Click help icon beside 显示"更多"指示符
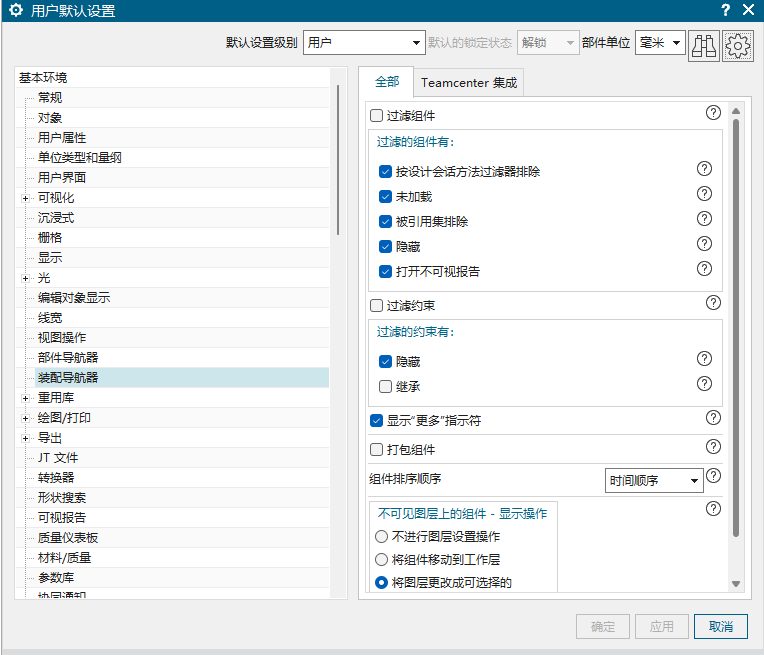The width and height of the screenshot is (764, 655). [x=713, y=418]
